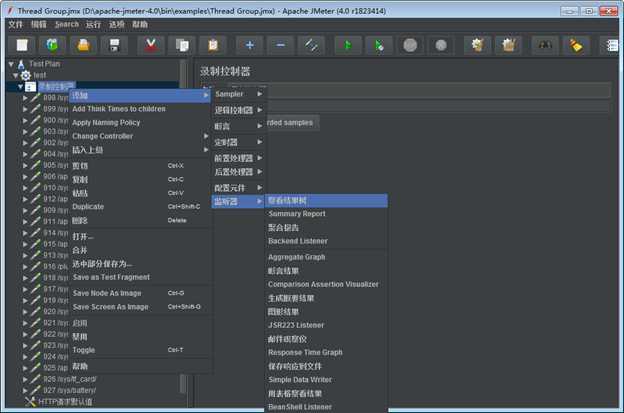
Task: Select the HTTP请求默认值 tree item
Action: click(x=65, y=402)
